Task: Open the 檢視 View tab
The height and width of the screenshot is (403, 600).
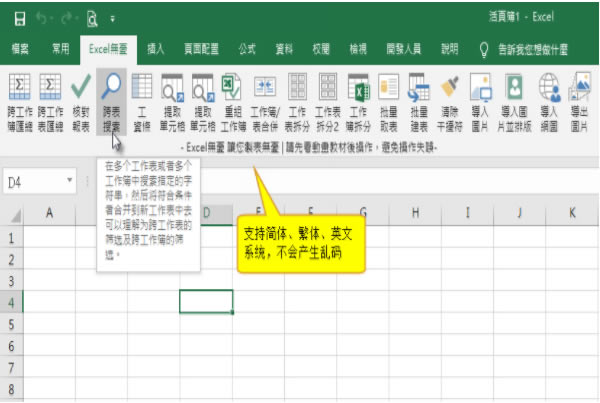Action: pos(358,49)
